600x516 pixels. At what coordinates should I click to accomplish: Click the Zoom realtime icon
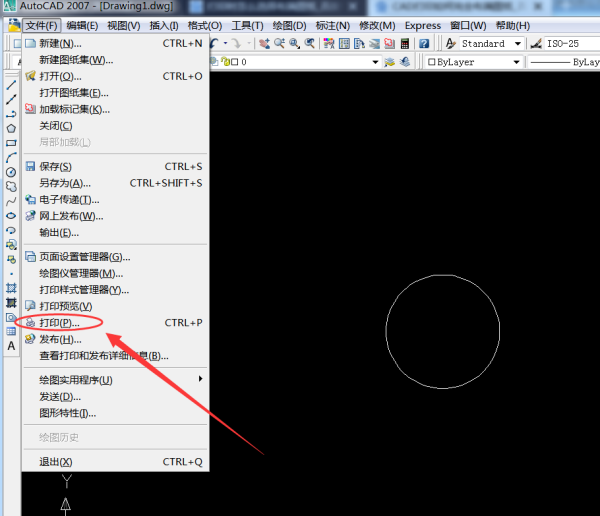pyautogui.click(x=279, y=44)
